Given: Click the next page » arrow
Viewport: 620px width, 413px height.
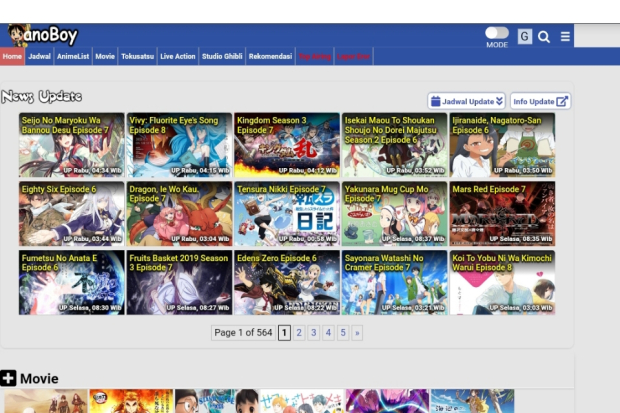Looking at the screenshot, I should (357, 333).
